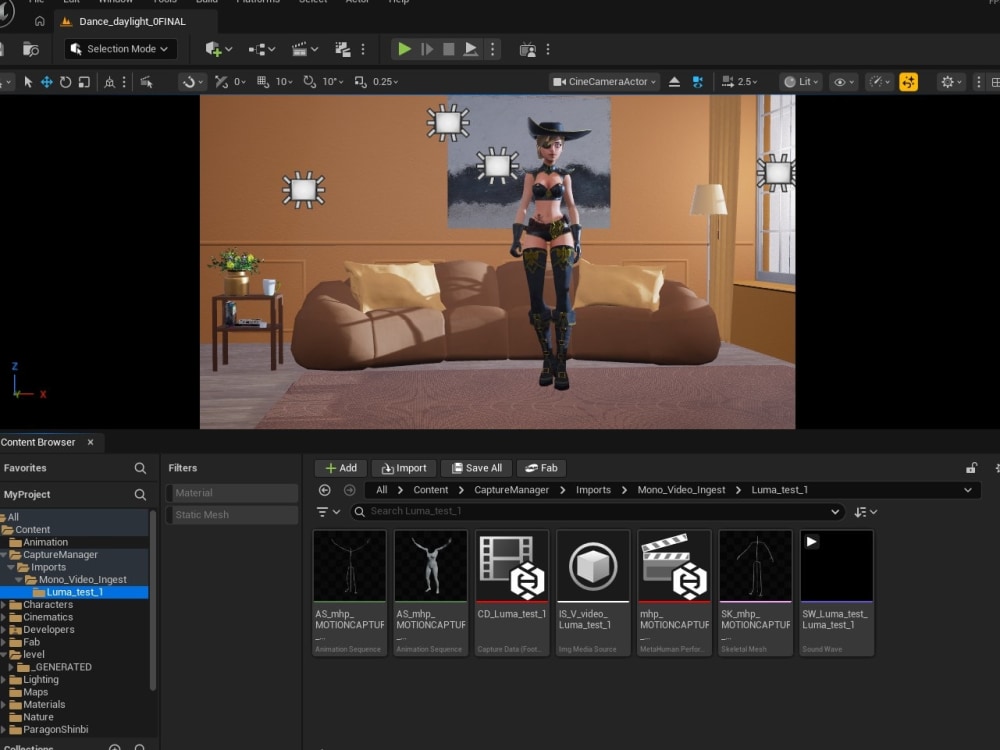Viewport: 1000px width, 750px height.
Task: Open the snapping magnet dropdown
Action: pos(192,82)
